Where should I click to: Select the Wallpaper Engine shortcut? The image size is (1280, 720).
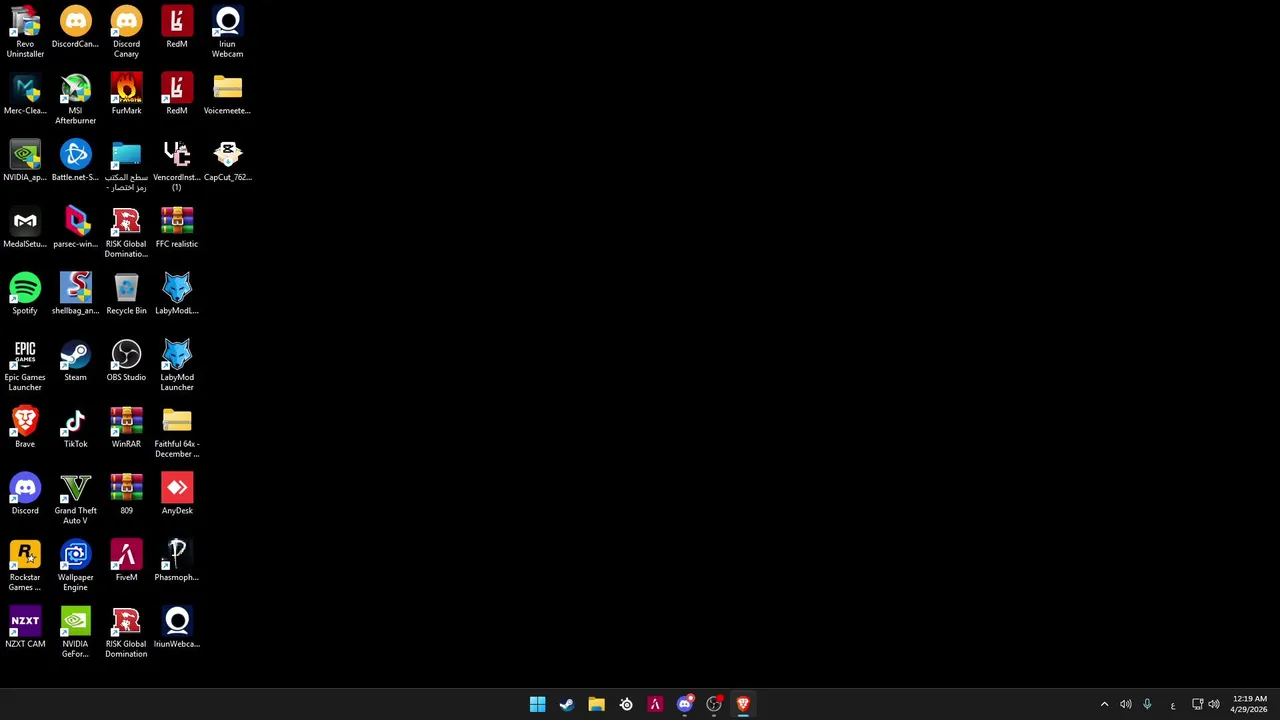point(75,566)
